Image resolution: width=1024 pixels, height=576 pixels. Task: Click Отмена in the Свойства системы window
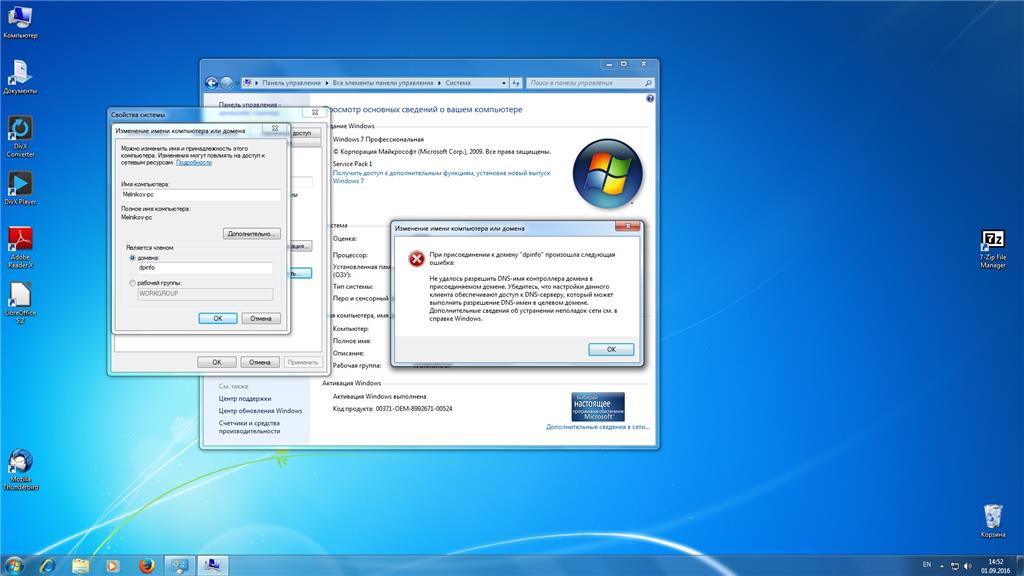(259, 362)
